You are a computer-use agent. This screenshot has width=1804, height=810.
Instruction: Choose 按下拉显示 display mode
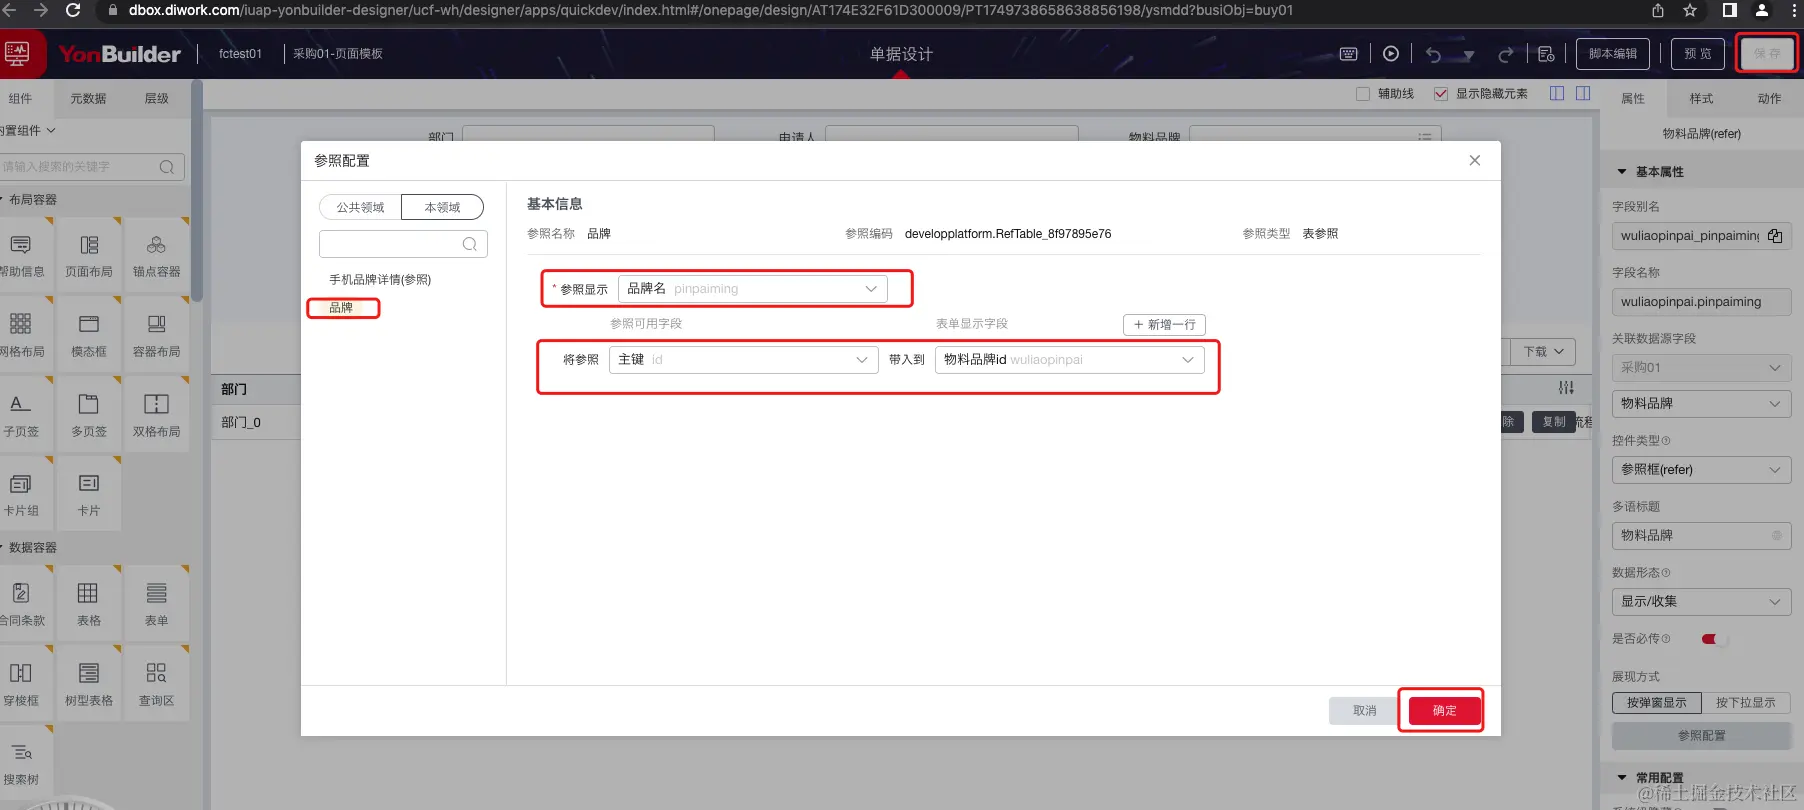(1745, 703)
